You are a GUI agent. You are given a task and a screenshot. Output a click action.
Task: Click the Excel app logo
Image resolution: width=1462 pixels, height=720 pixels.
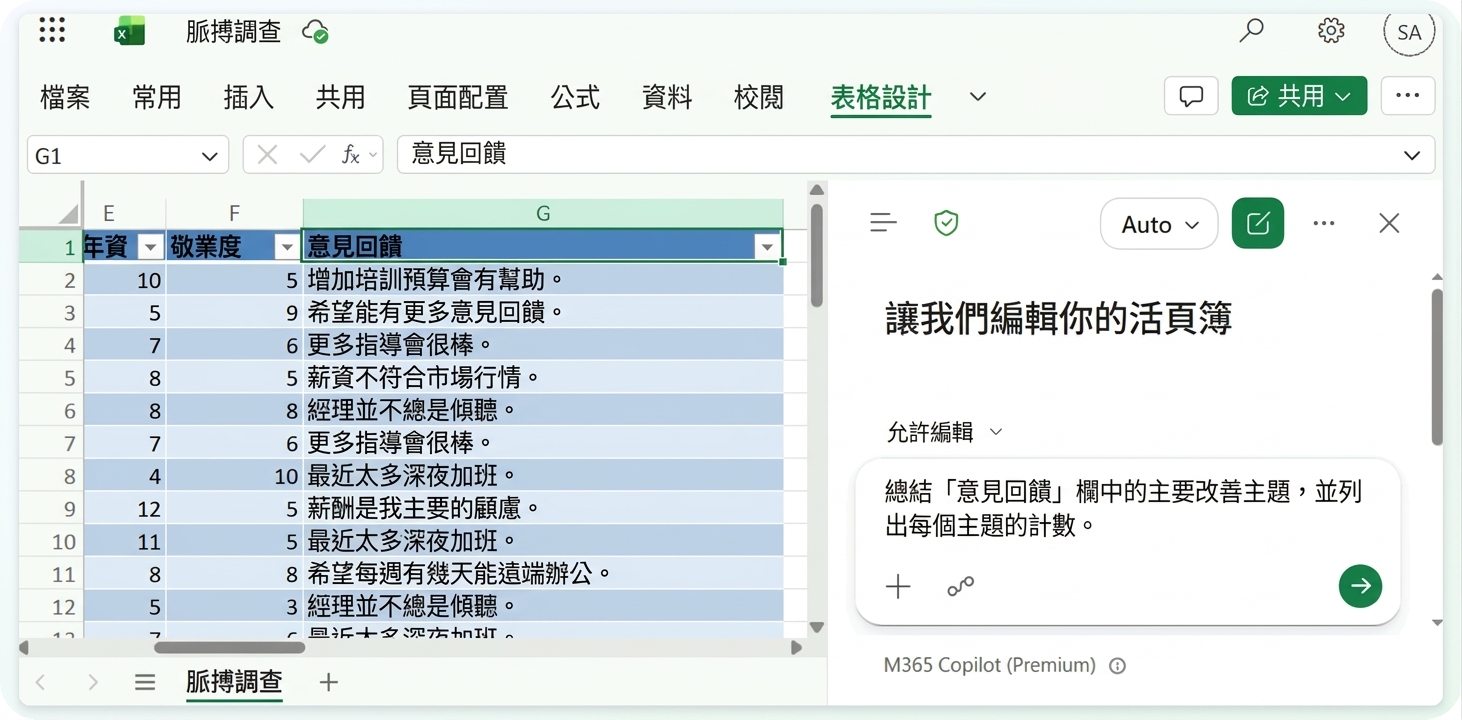coord(129,32)
